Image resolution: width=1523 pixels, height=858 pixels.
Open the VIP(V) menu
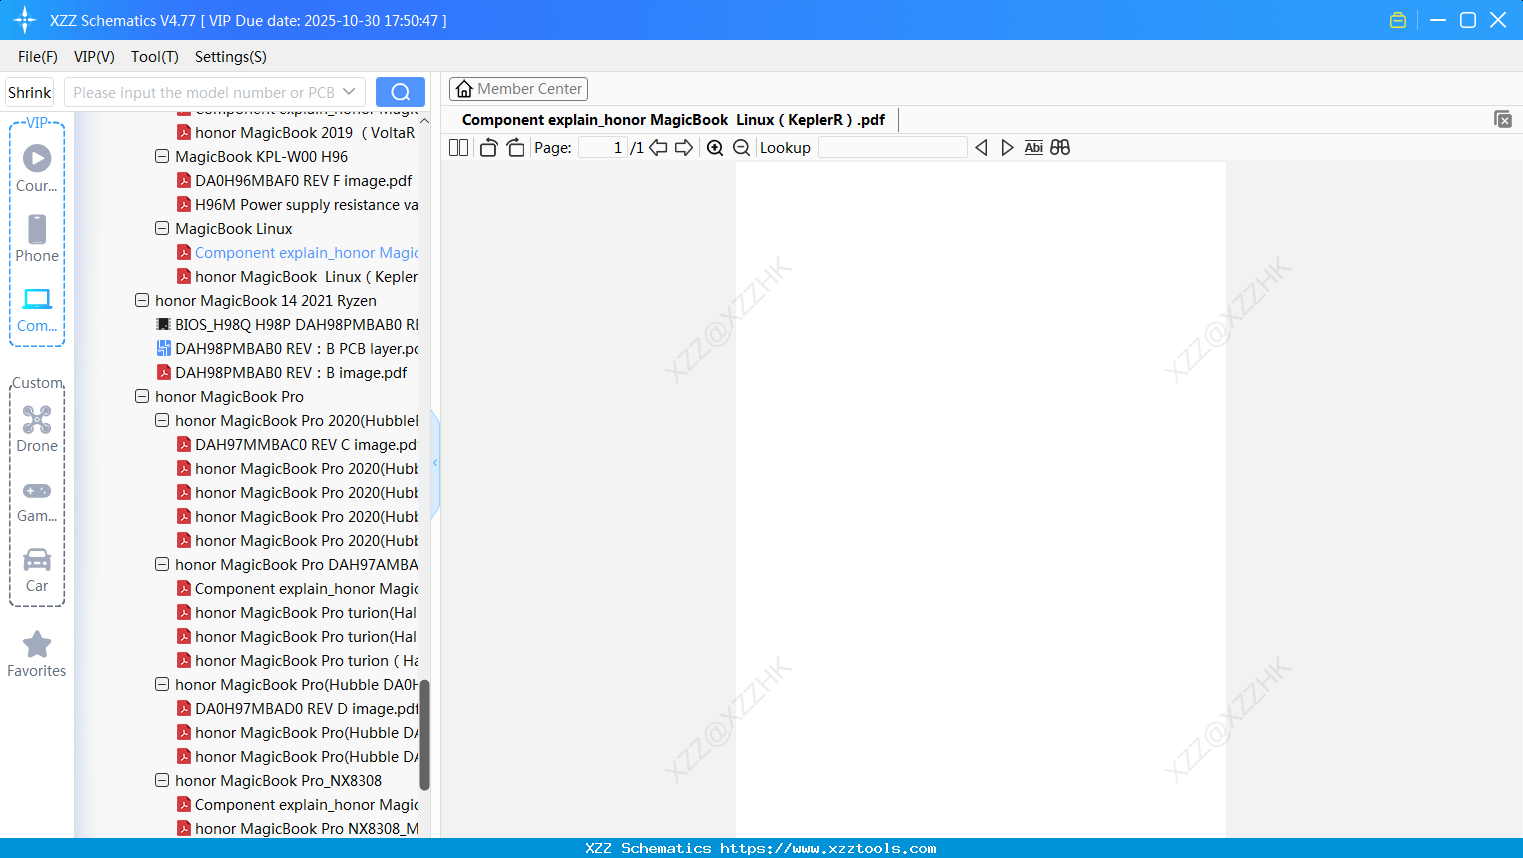94,57
